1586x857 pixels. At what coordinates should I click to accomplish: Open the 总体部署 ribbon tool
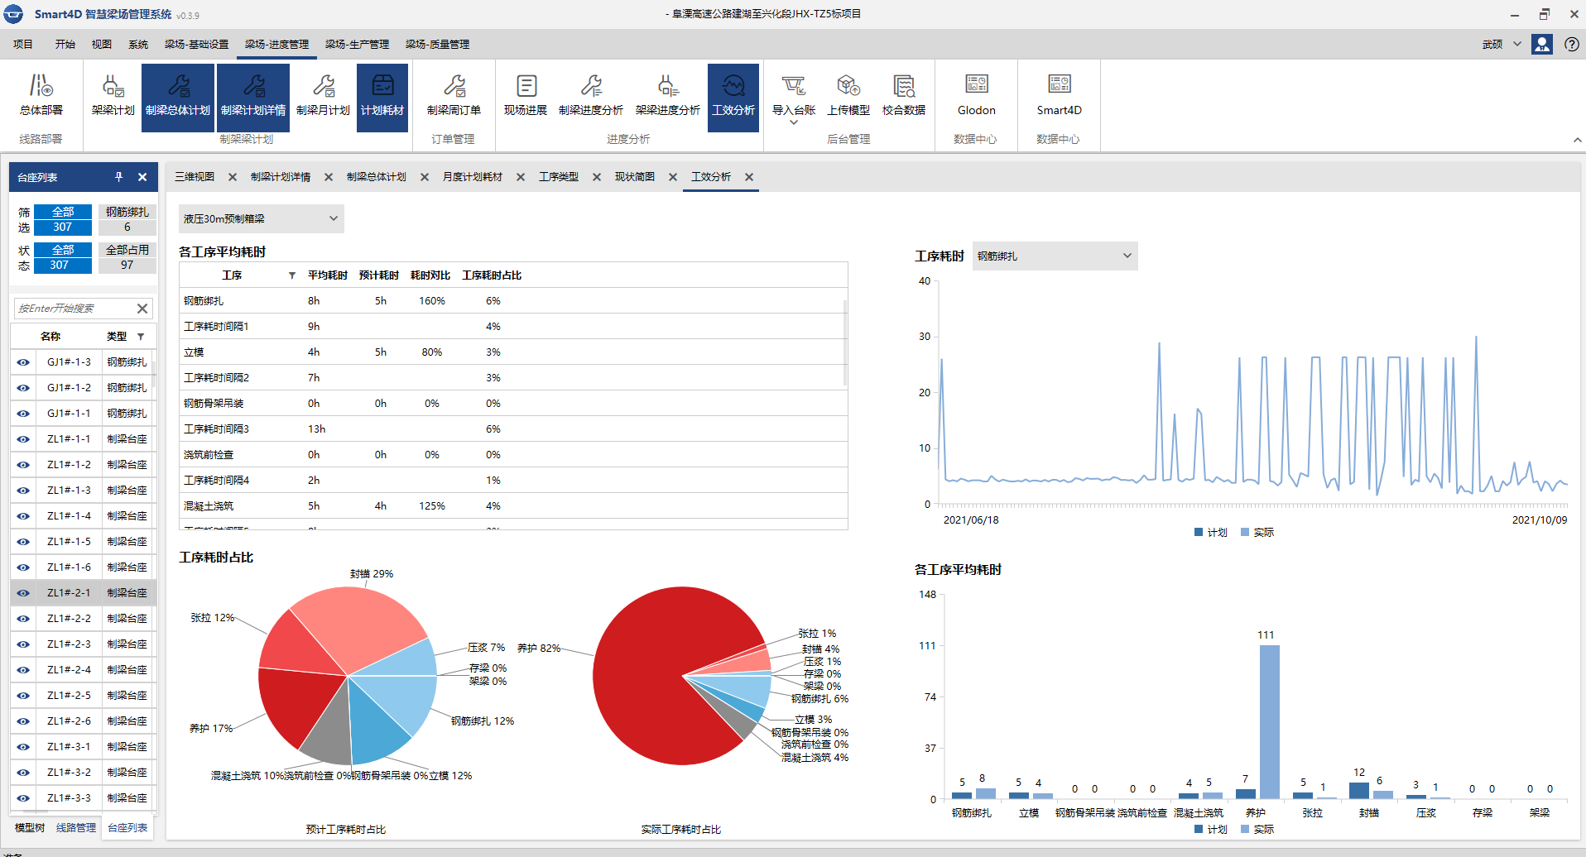(41, 95)
